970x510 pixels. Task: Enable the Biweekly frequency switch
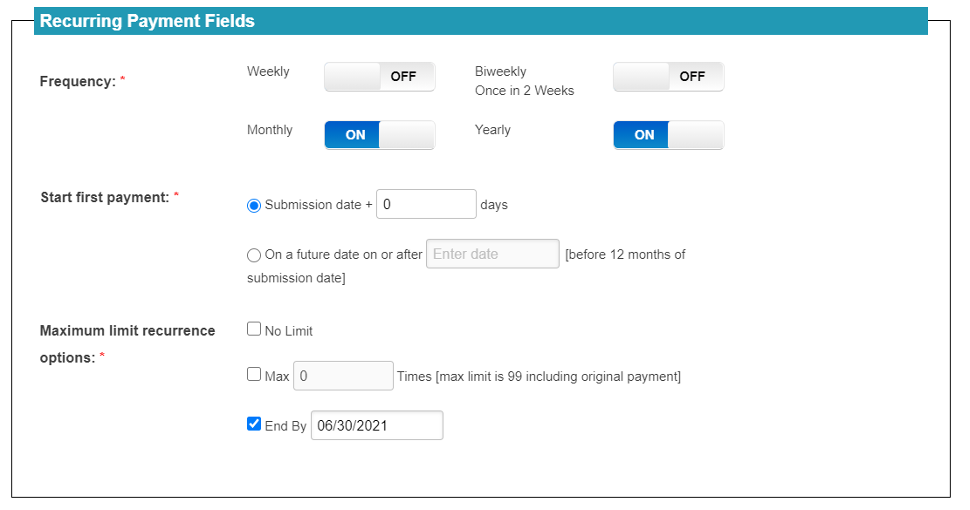[x=669, y=77]
